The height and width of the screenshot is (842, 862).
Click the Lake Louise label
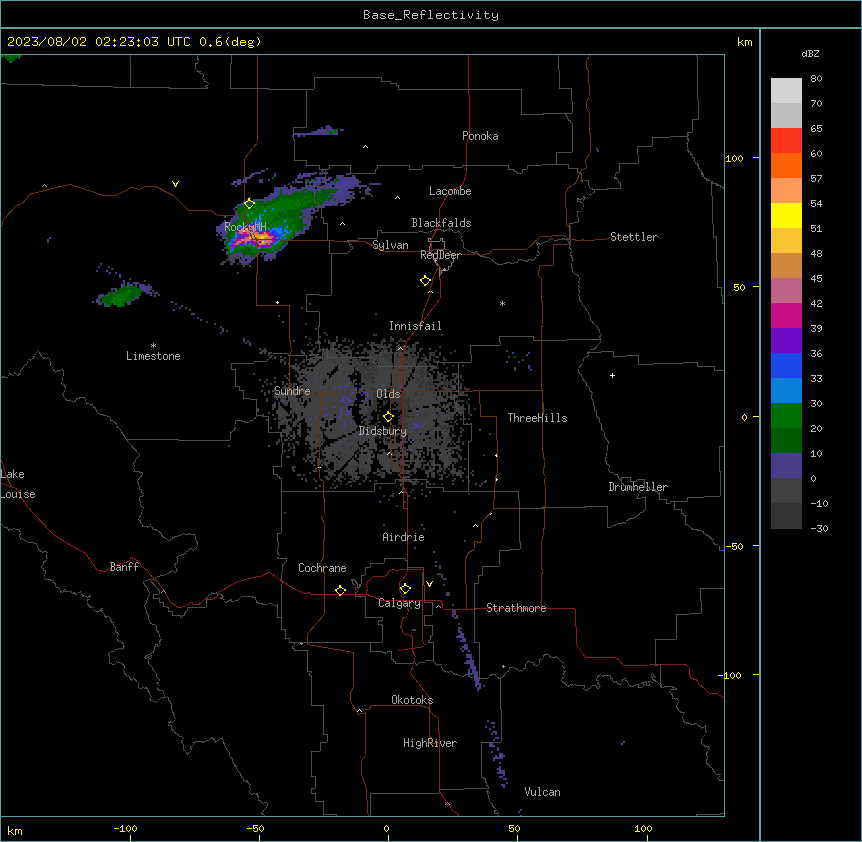click(x=16, y=484)
